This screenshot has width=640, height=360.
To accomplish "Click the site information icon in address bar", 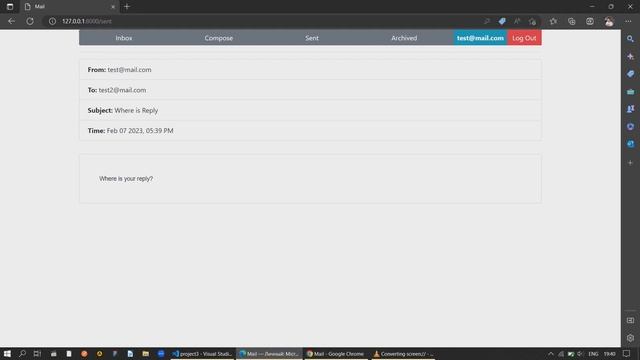I will click(52, 21).
